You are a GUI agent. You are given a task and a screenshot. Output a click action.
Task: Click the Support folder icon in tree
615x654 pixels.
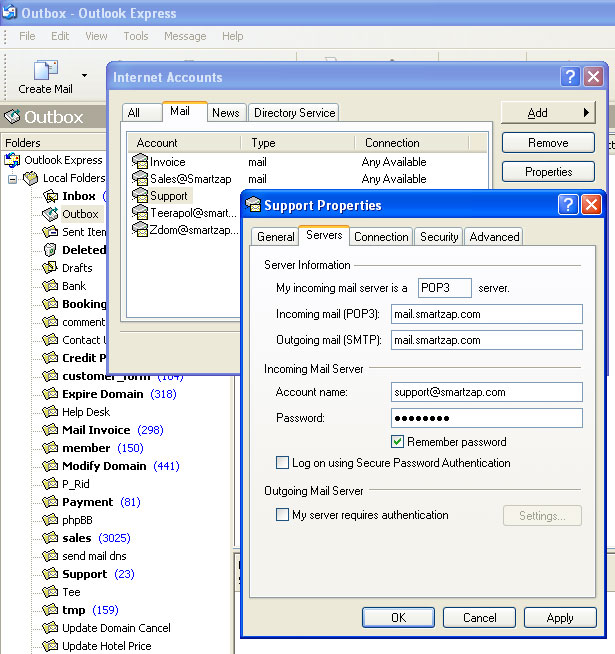pyautogui.click(x=50, y=574)
